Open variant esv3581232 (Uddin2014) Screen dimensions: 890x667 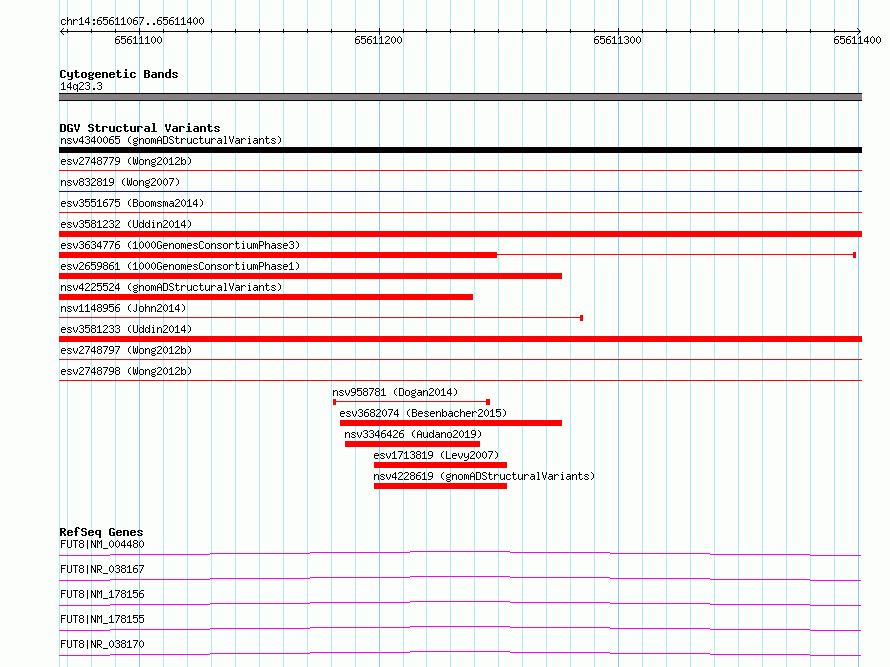[x=126, y=224]
